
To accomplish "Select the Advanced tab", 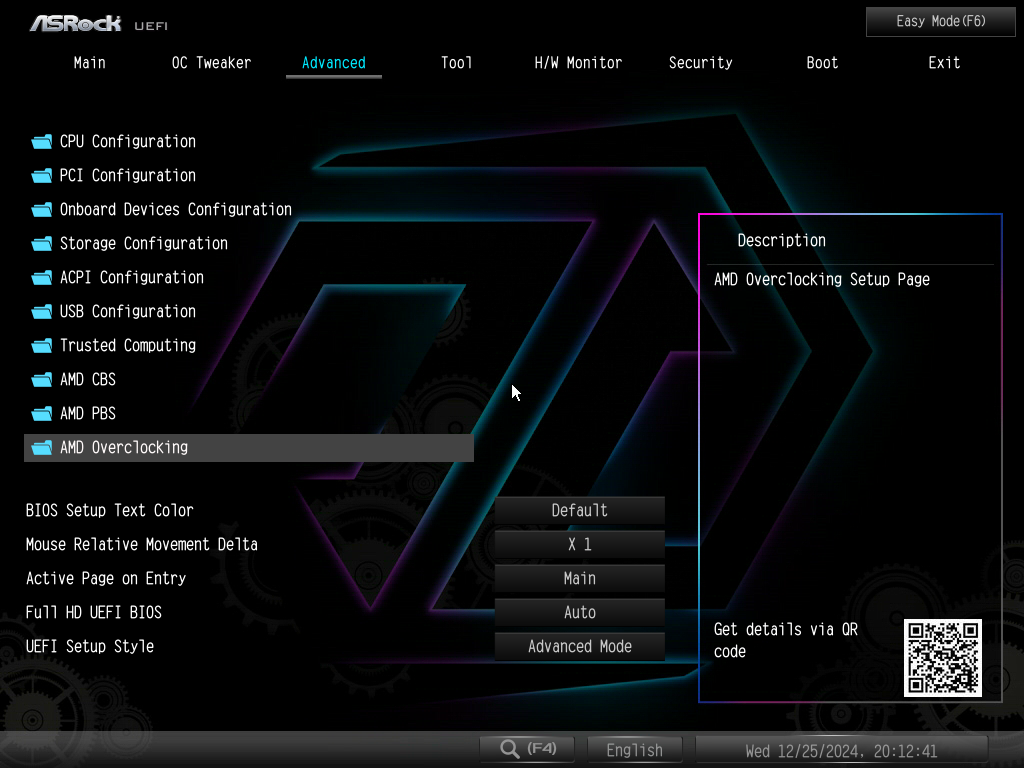I will [334, 63].
